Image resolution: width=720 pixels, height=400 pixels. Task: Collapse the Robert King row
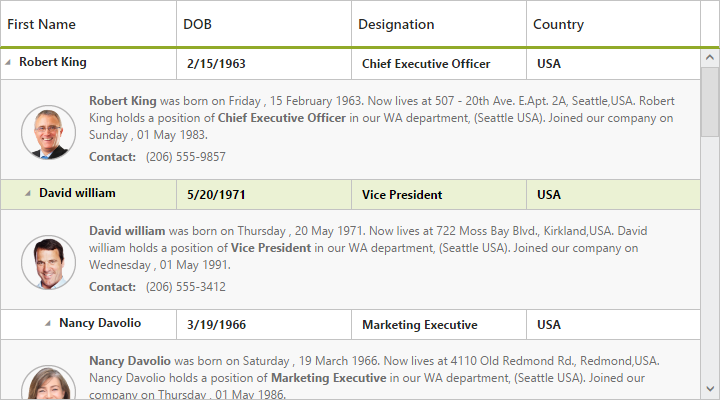point(8,62)
